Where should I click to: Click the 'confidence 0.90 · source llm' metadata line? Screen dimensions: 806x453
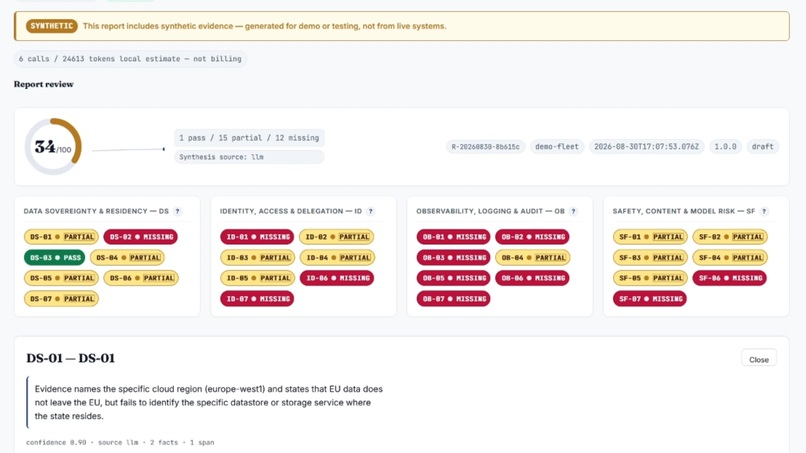click(x=120, y=442)
